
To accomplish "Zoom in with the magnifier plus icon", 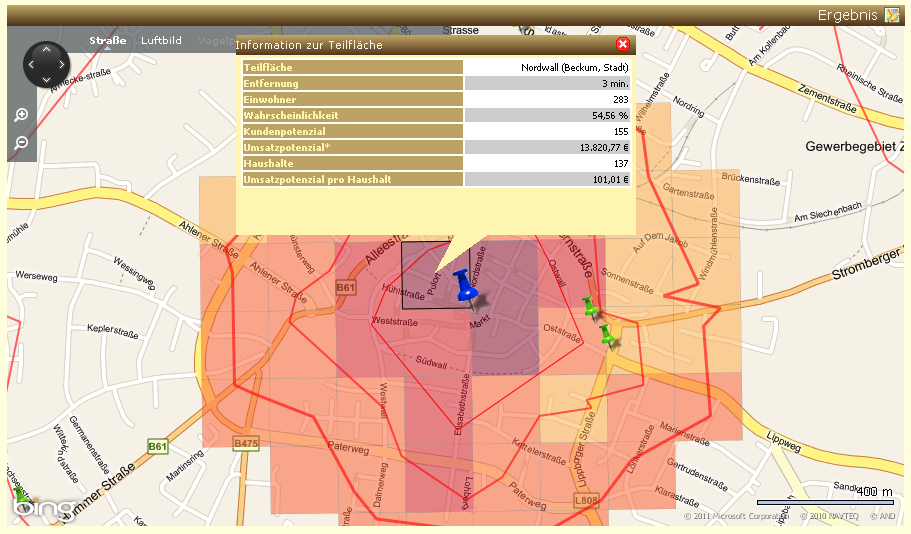I will click(x=21, y=116).
